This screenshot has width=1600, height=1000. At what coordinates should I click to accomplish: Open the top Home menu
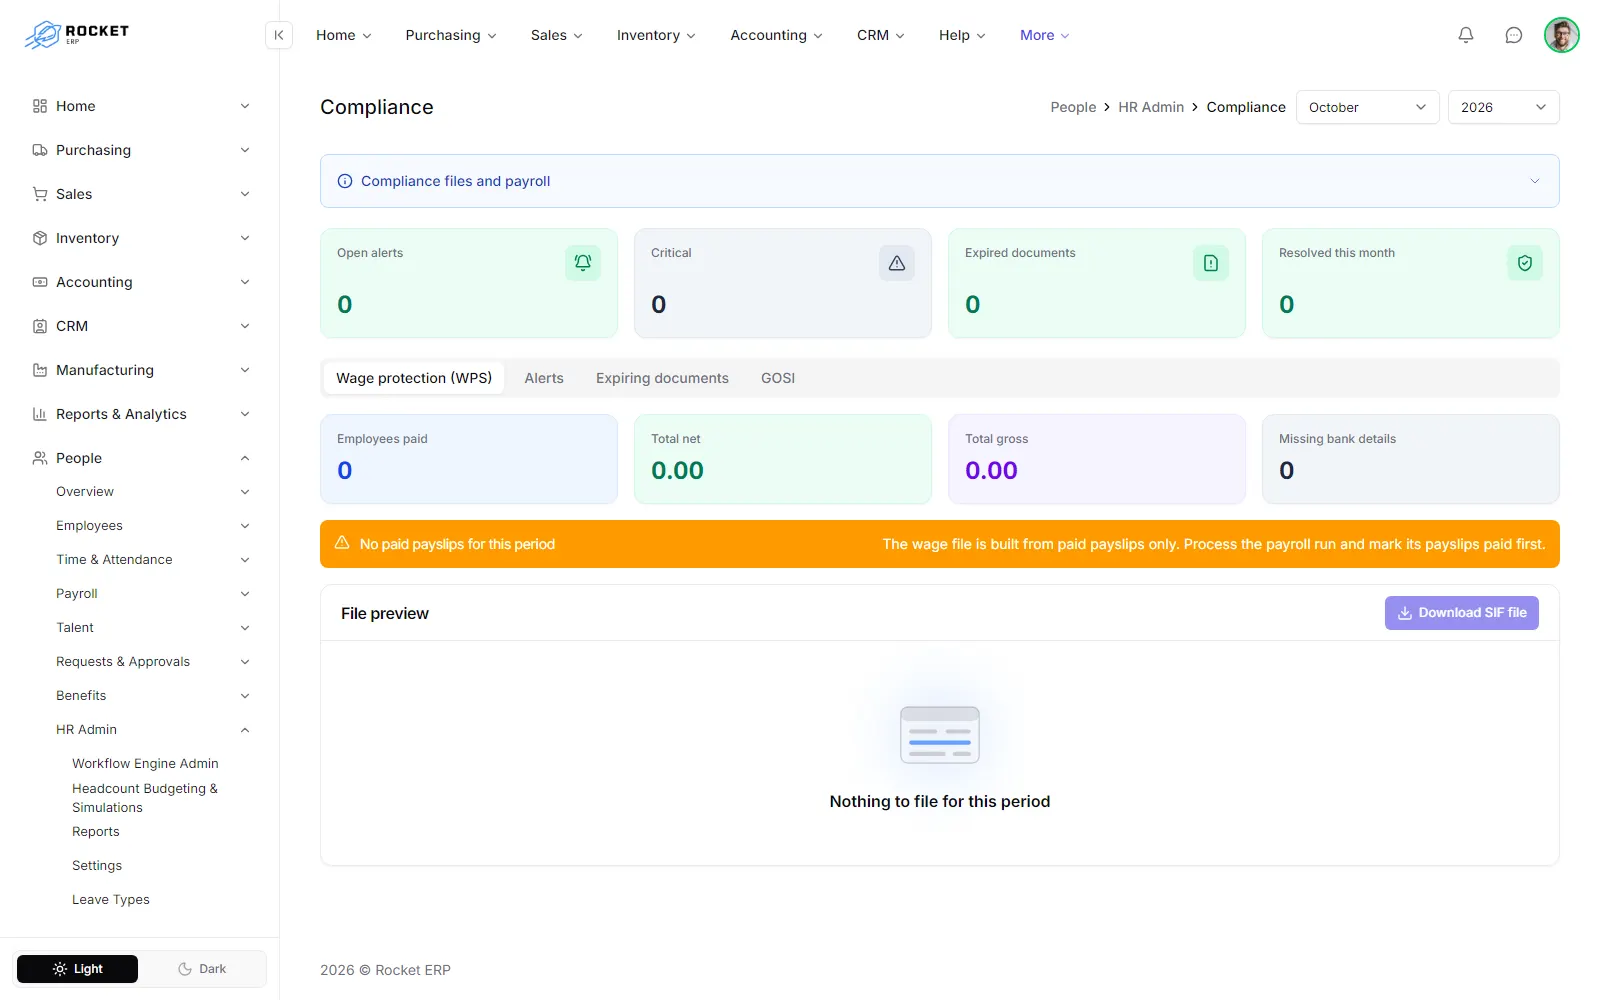[343, 35]
